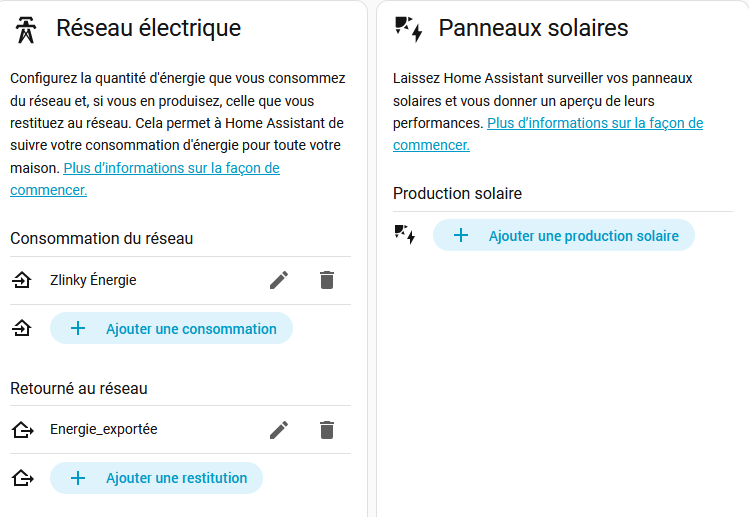The width and height of the screenshot is (749, 517).
Task: Click the Panneaux solaires card title
Action: 533,28
